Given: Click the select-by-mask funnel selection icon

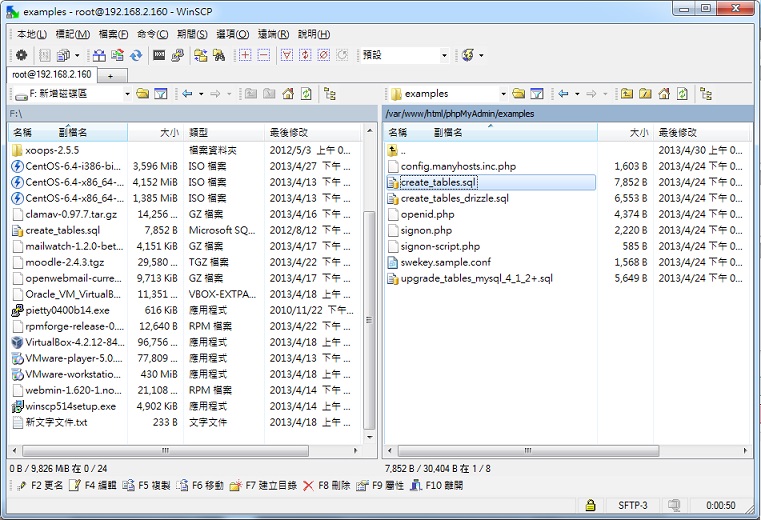Looking at the screenshot, I should coord(287,55).
